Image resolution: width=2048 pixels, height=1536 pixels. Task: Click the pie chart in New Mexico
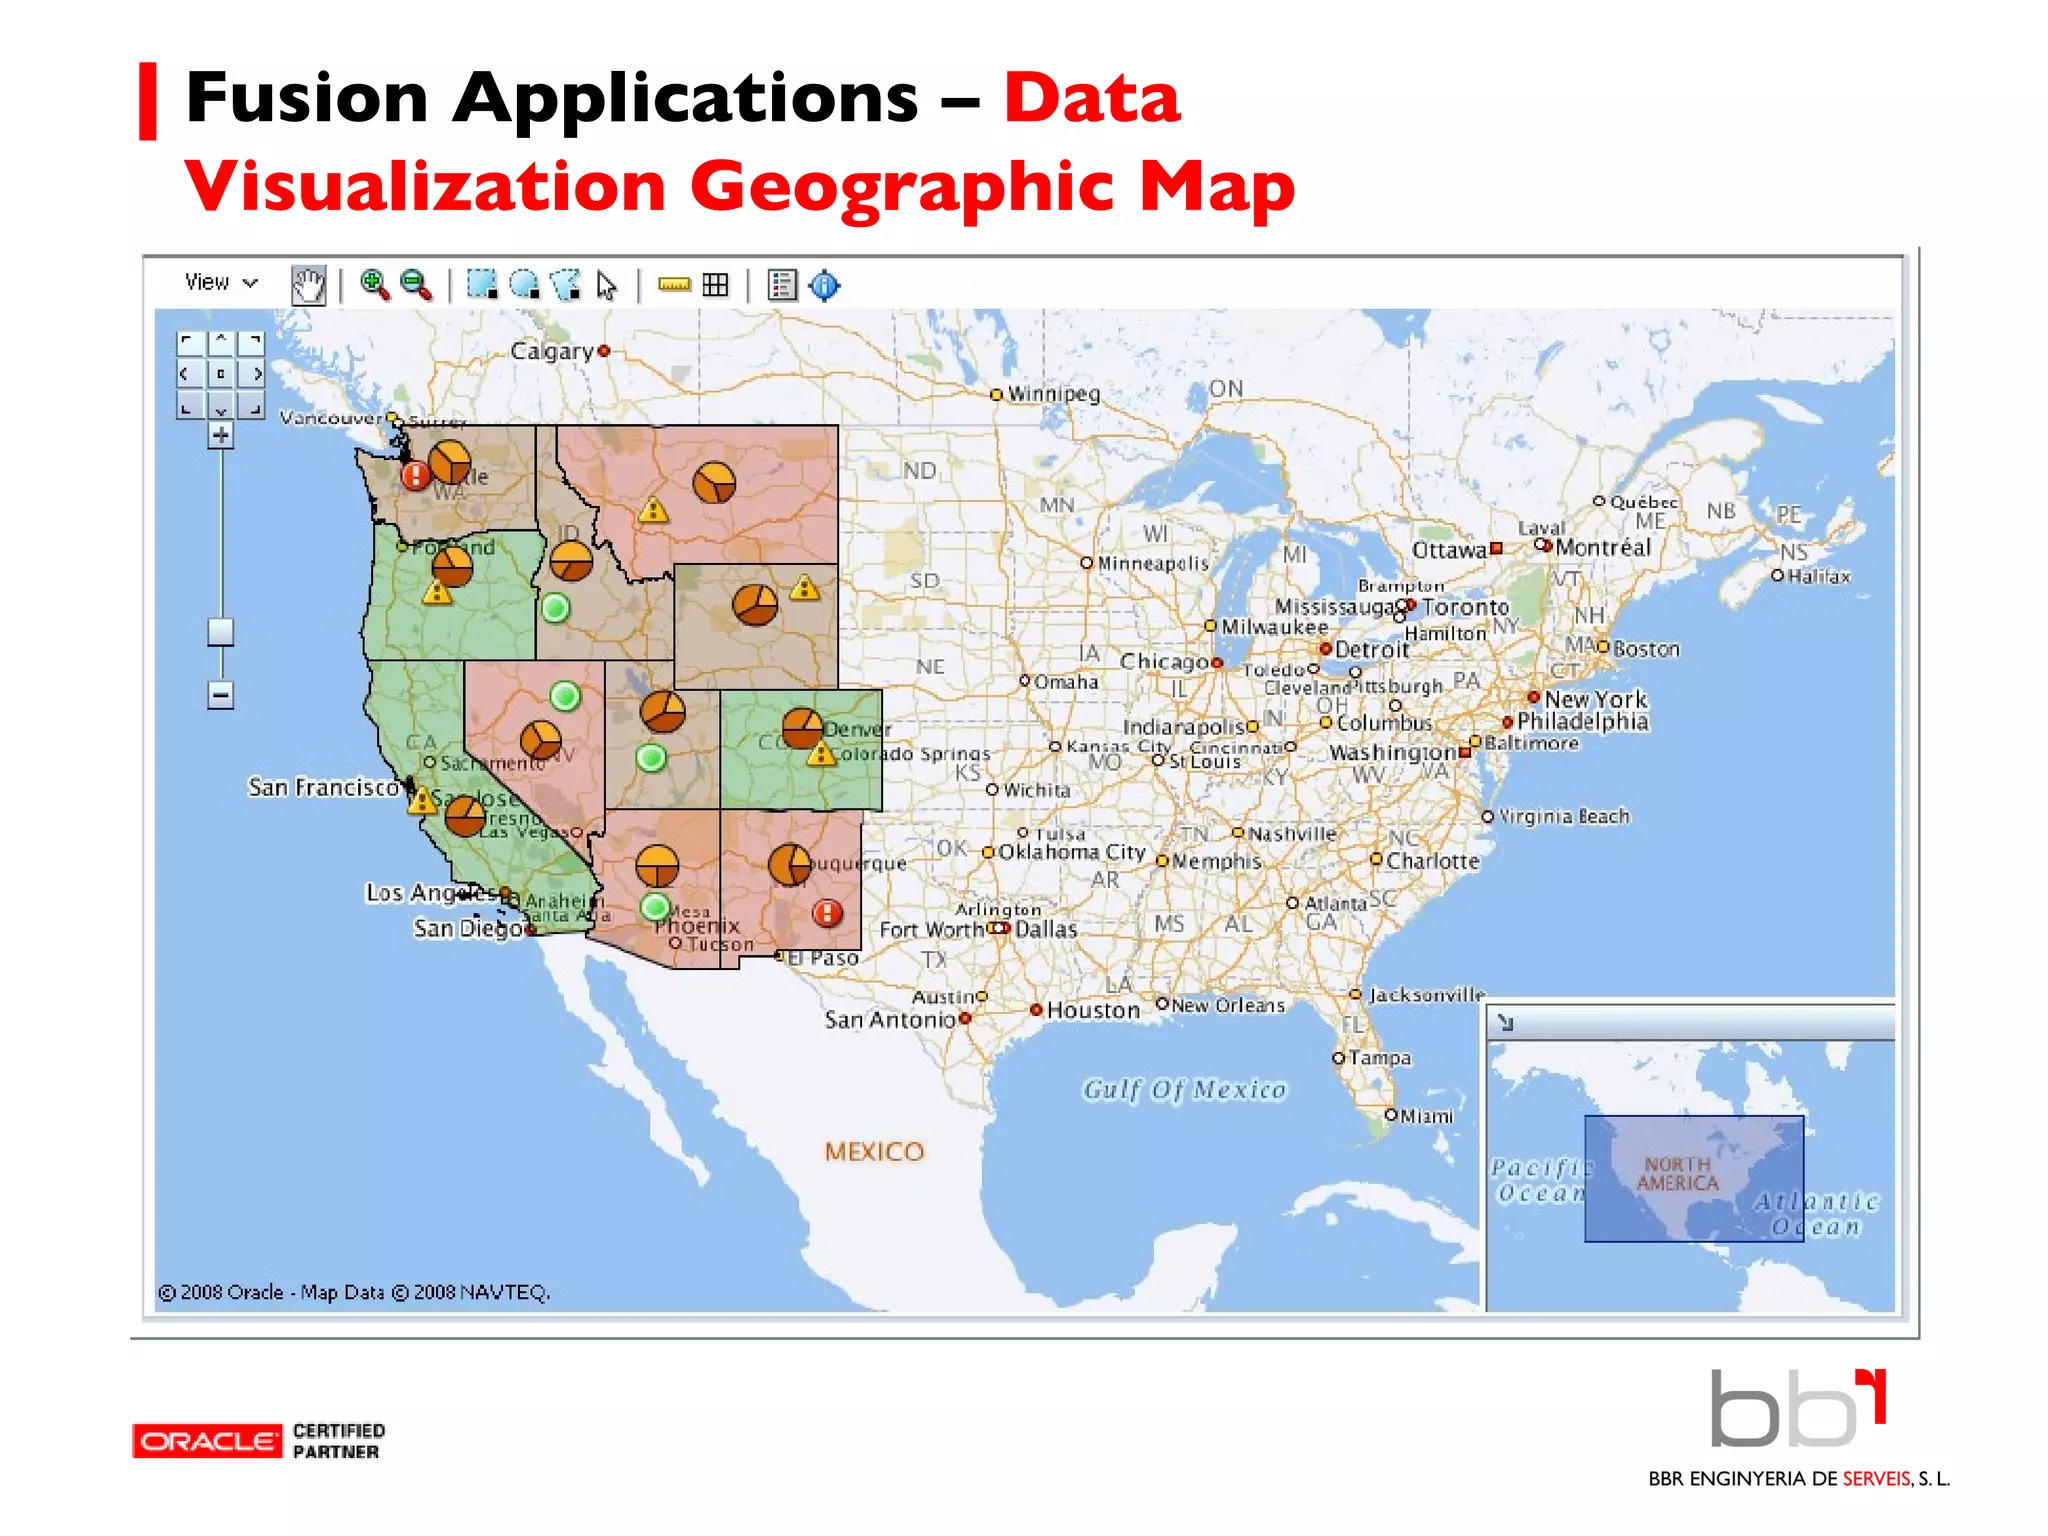coord(790,864)
